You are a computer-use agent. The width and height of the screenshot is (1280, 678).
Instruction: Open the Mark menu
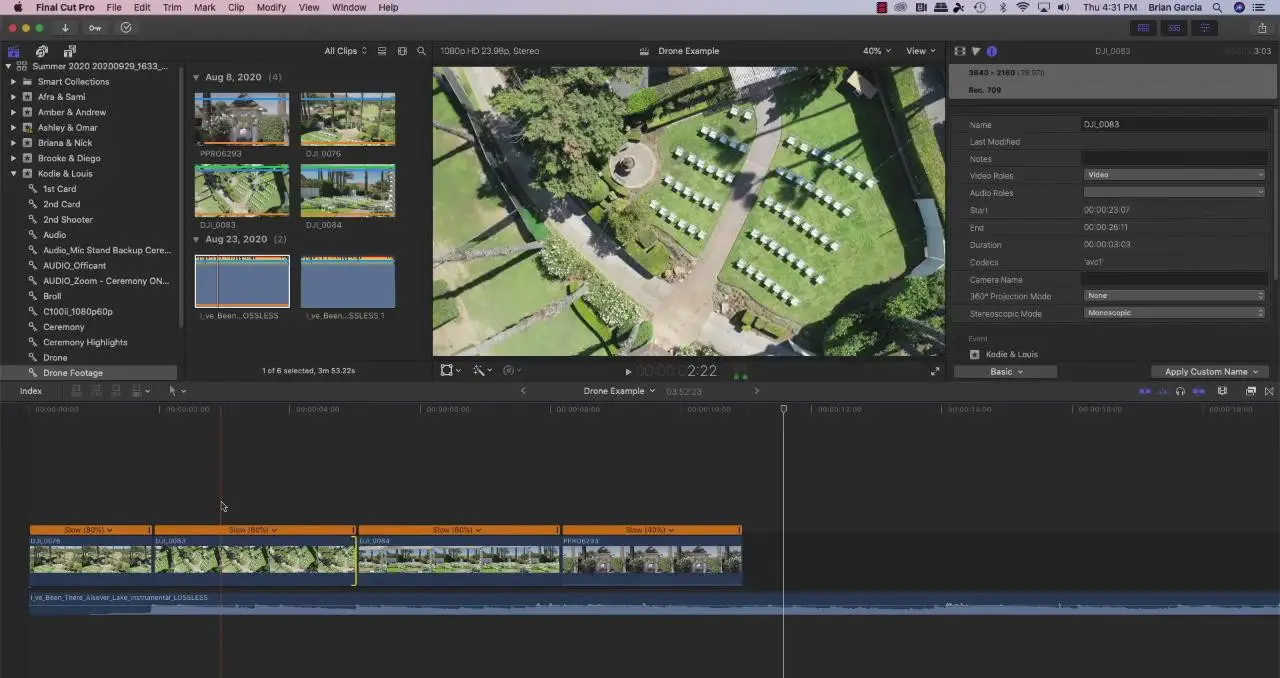[x=204, y=7]
